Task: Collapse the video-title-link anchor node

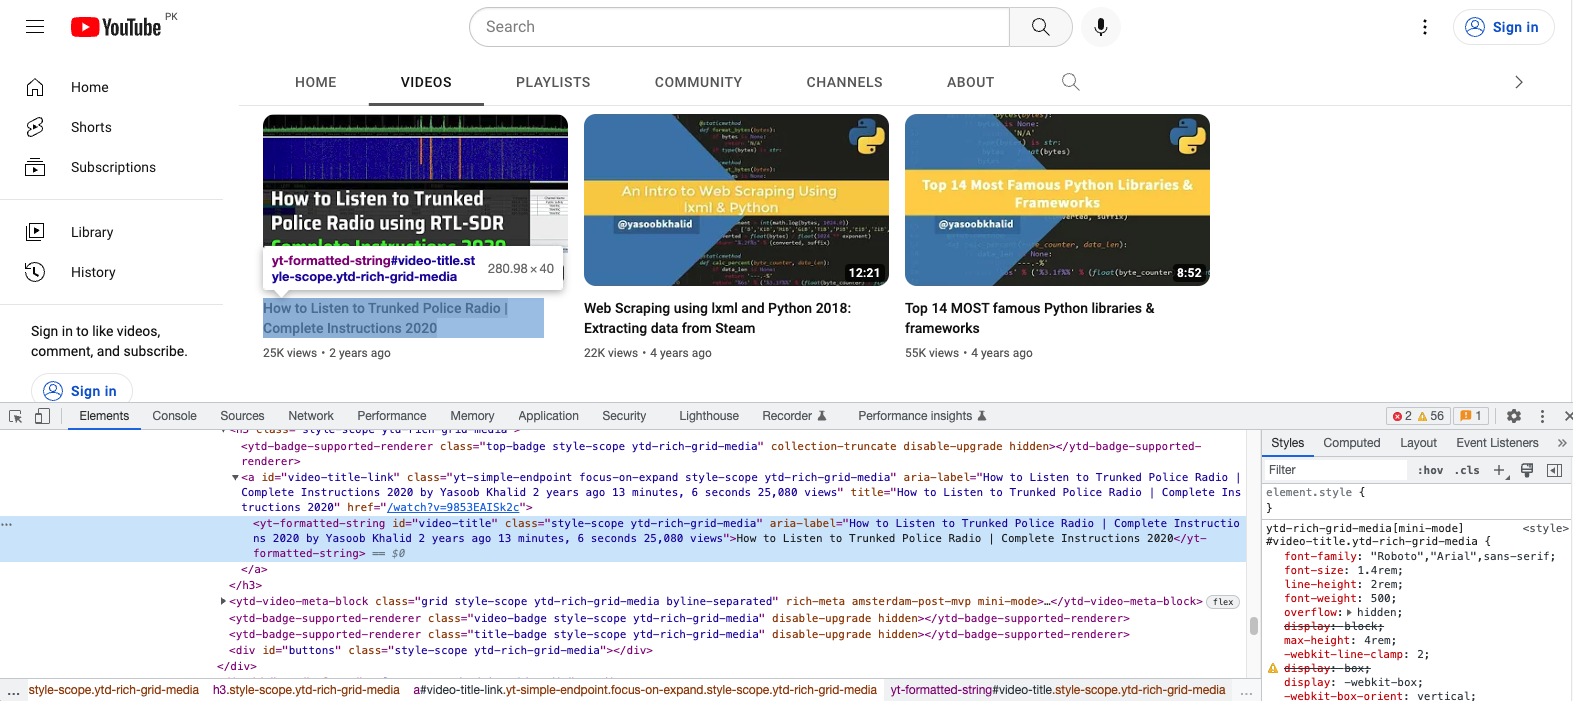Action: tap(236, 478)
